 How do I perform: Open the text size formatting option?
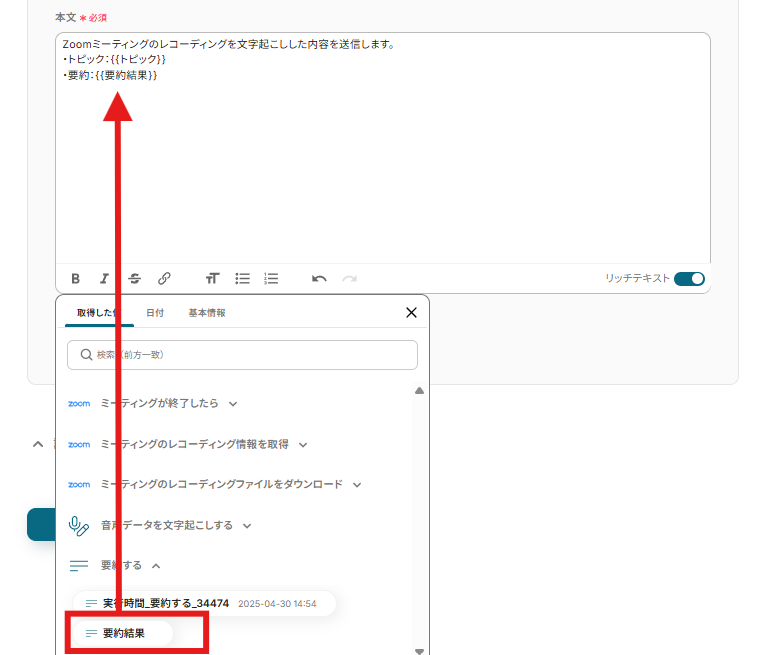212,279
